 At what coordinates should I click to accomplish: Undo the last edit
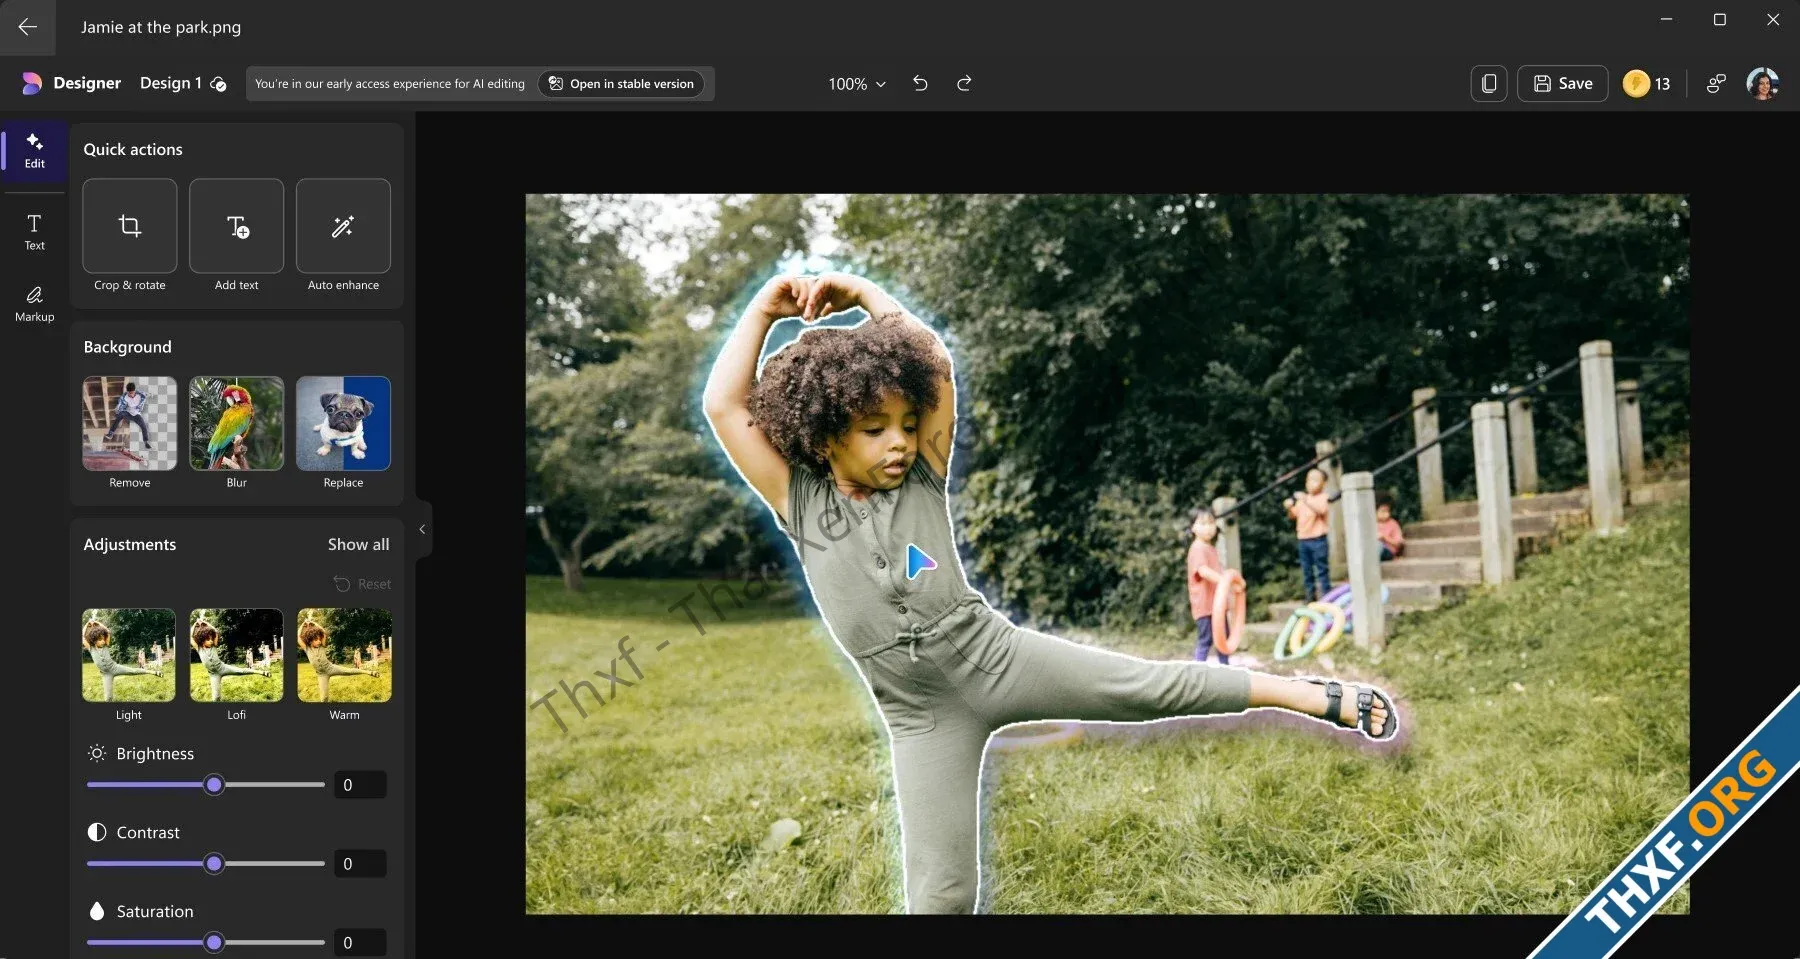pyautogui.click(x=920, y=83)
